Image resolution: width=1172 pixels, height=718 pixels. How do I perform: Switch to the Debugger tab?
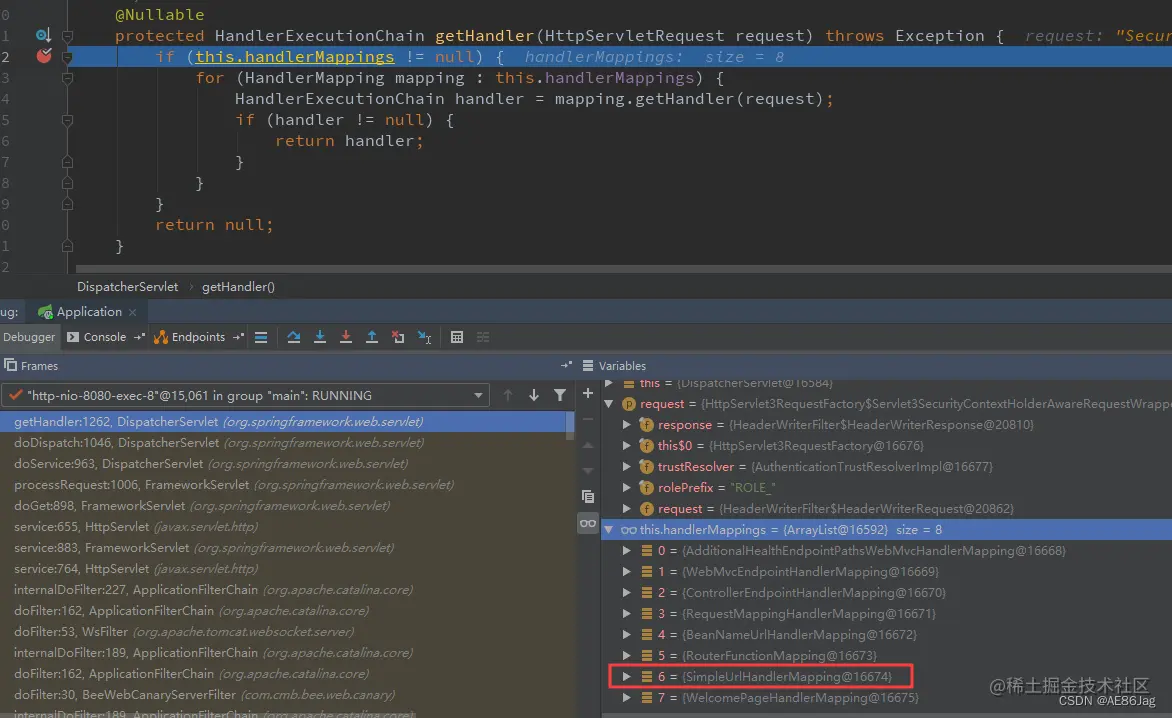click(28, 337)
